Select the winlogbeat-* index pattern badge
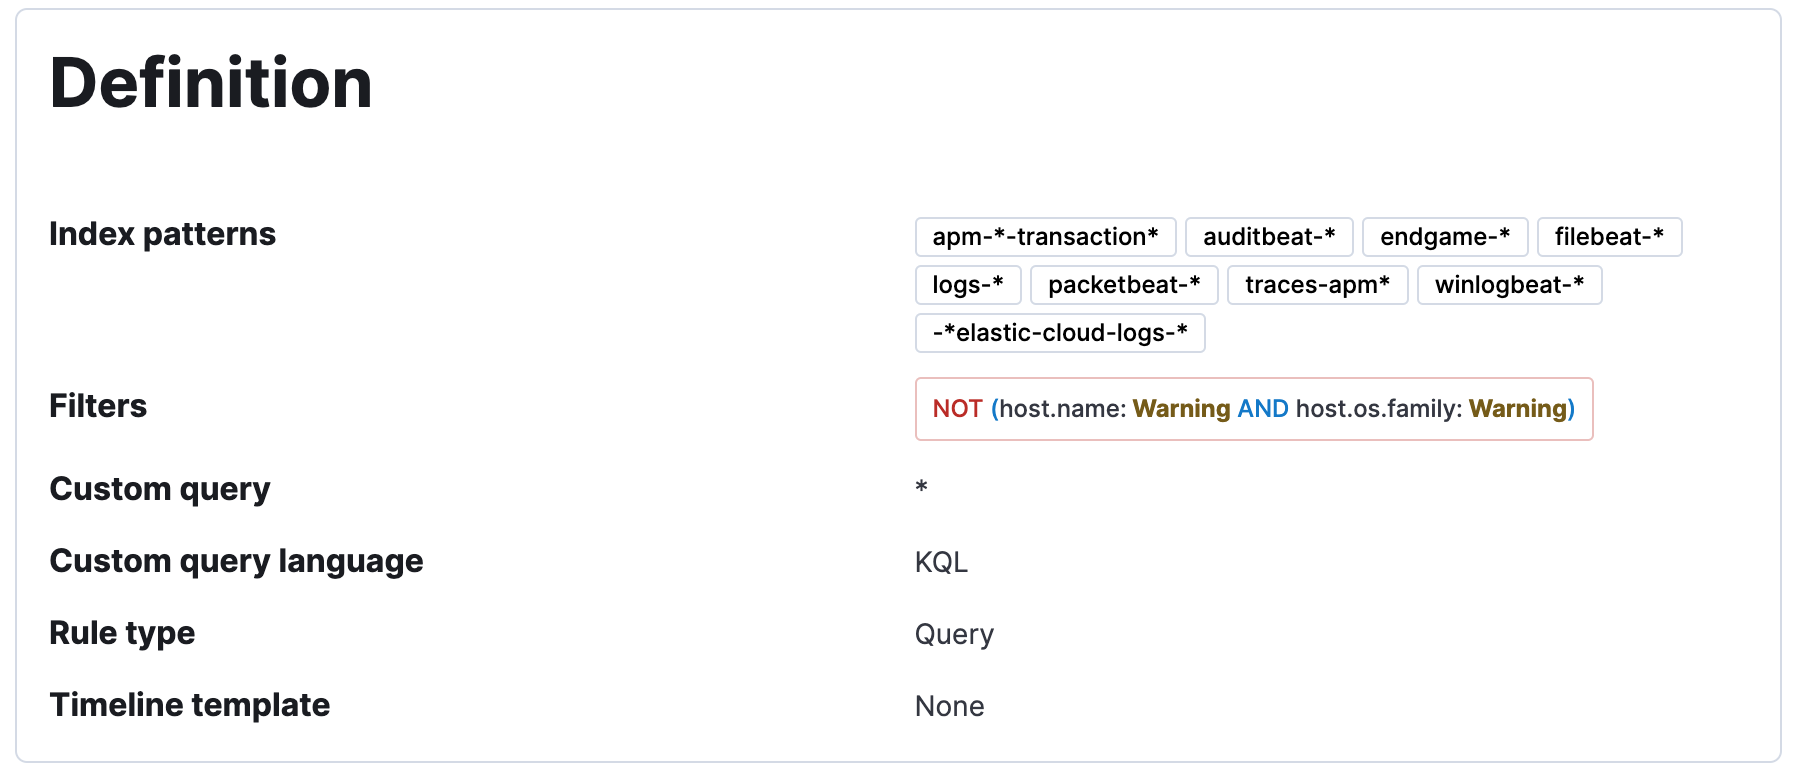 click(x=1509, y=285)
